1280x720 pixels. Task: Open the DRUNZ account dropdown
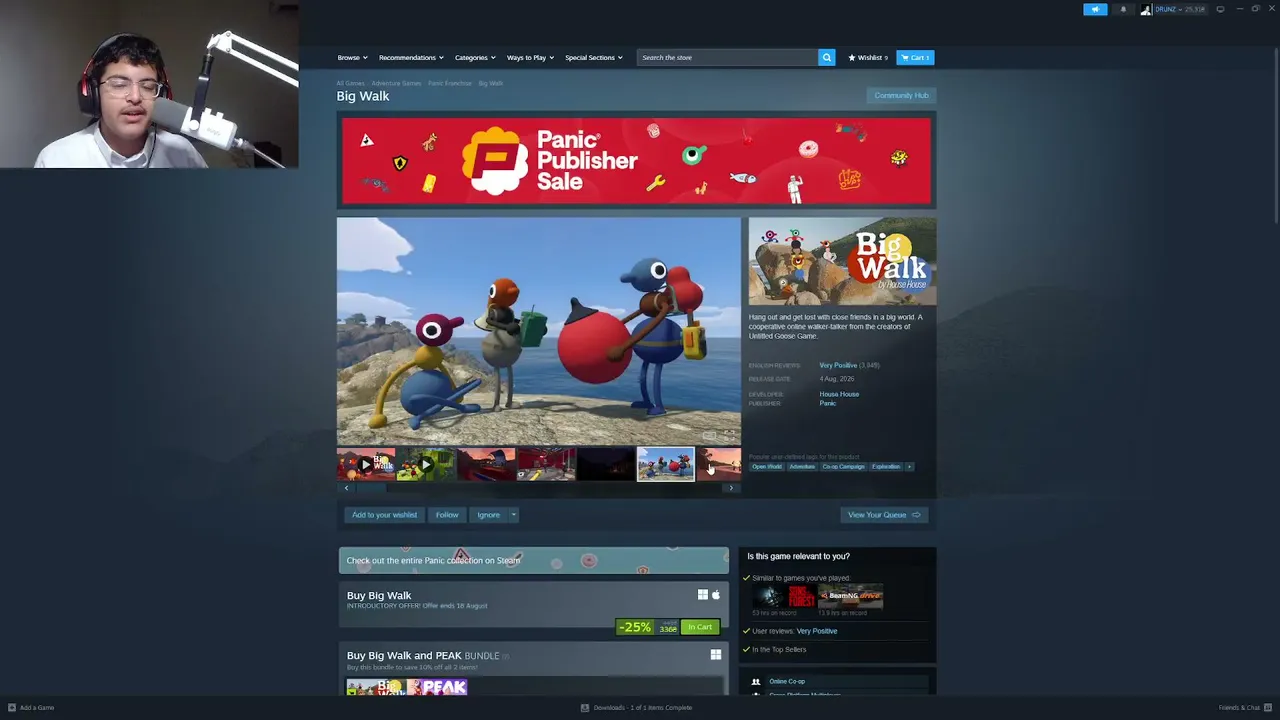[x=1180, y=9]
